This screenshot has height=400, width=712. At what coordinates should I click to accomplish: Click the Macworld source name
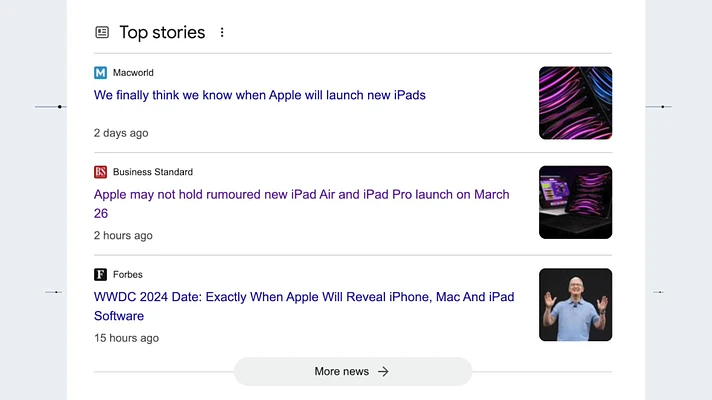(133, 73)
